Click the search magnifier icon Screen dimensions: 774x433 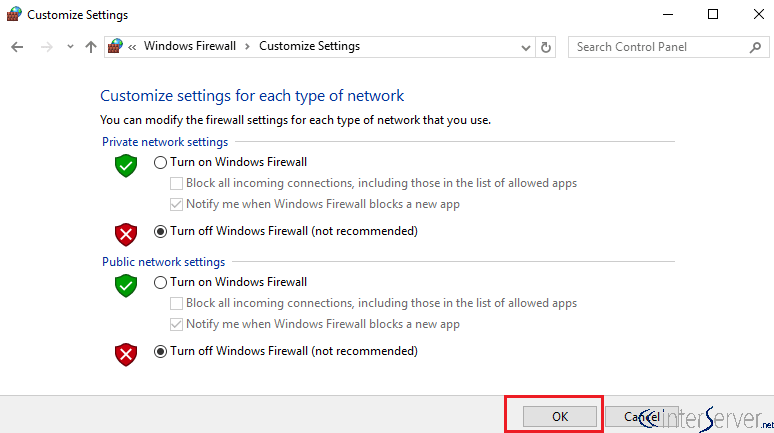755,47
